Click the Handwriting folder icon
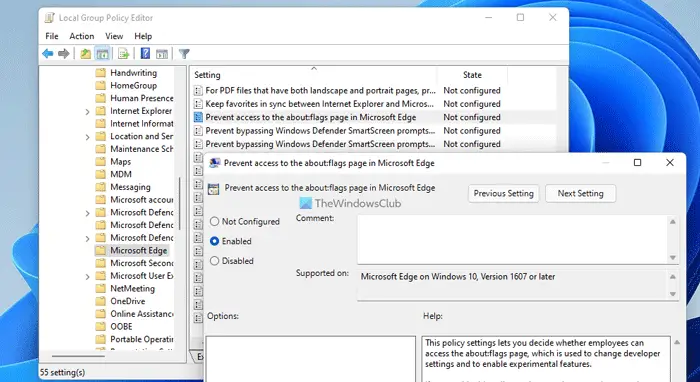This screenshot has width=700, height=382. [x=101, y=73]
